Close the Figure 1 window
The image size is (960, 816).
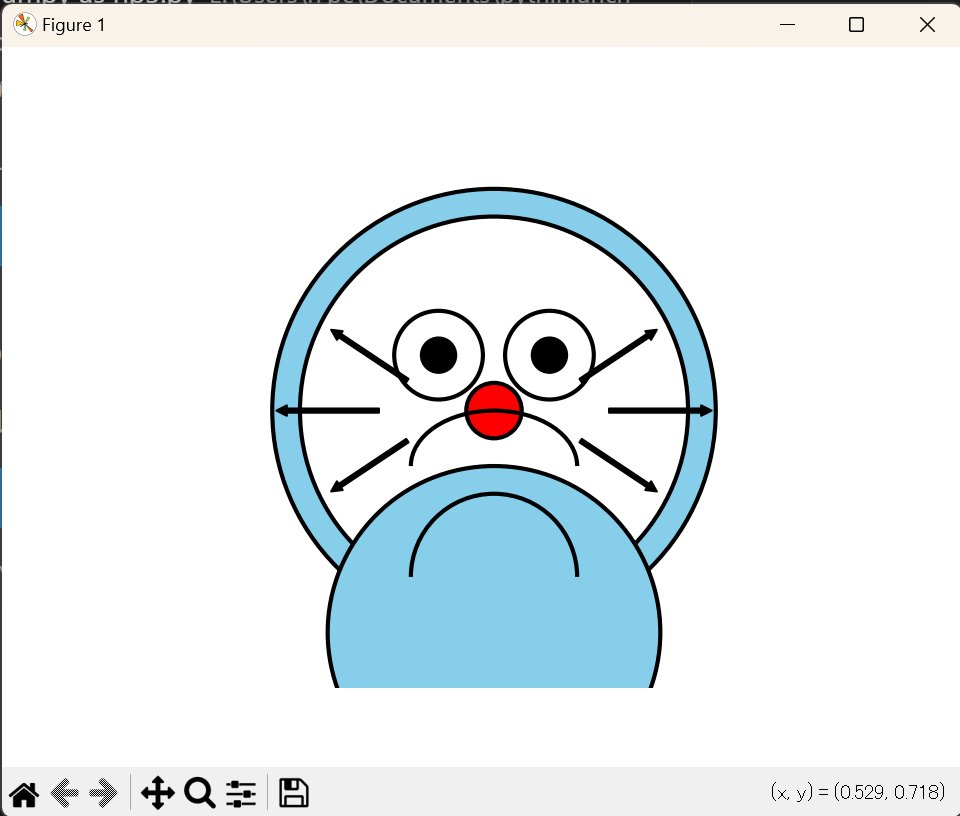[928, 24]
